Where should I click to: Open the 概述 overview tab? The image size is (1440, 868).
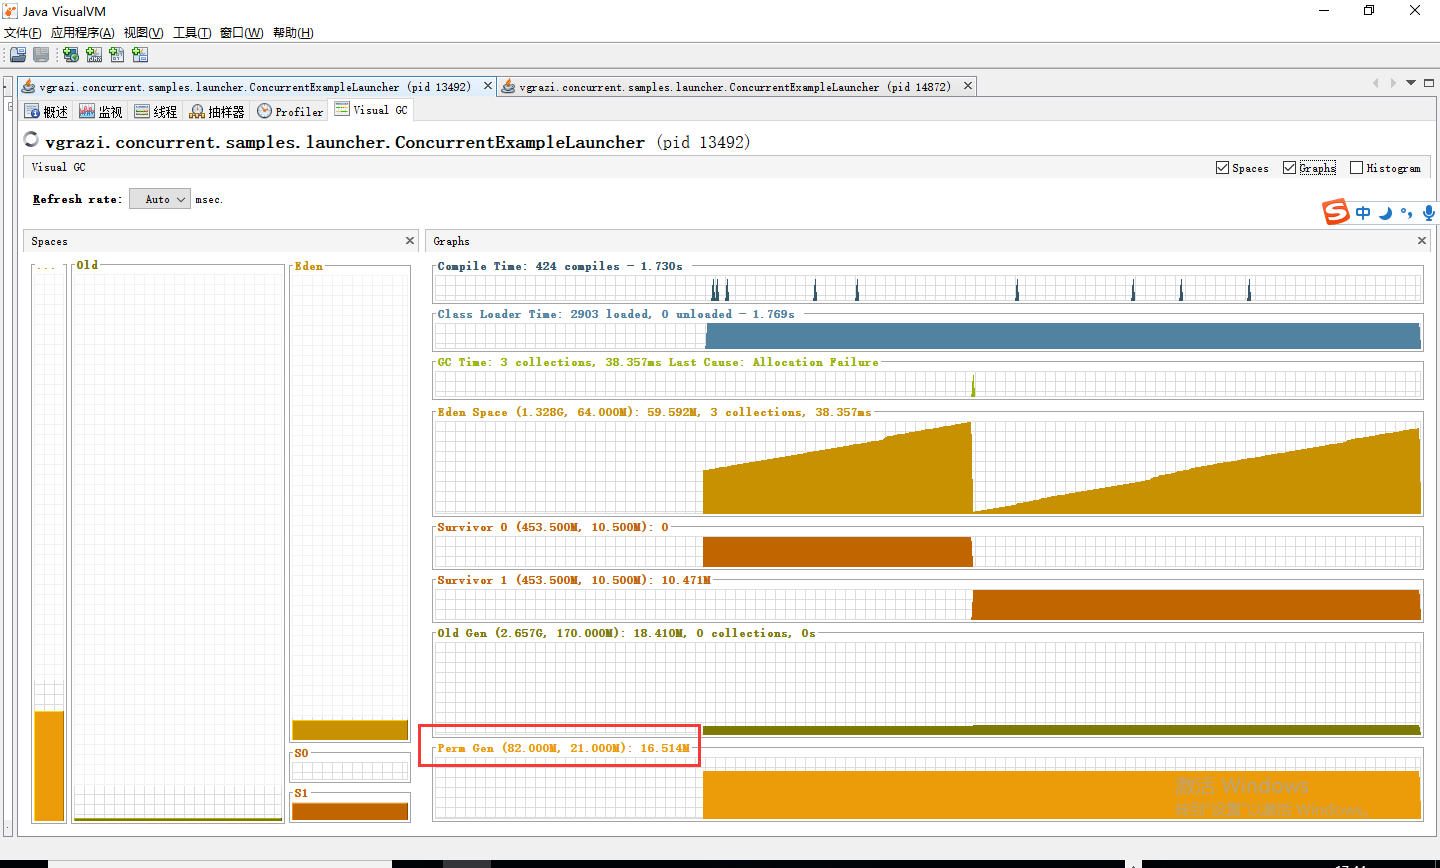pos(46,111)
